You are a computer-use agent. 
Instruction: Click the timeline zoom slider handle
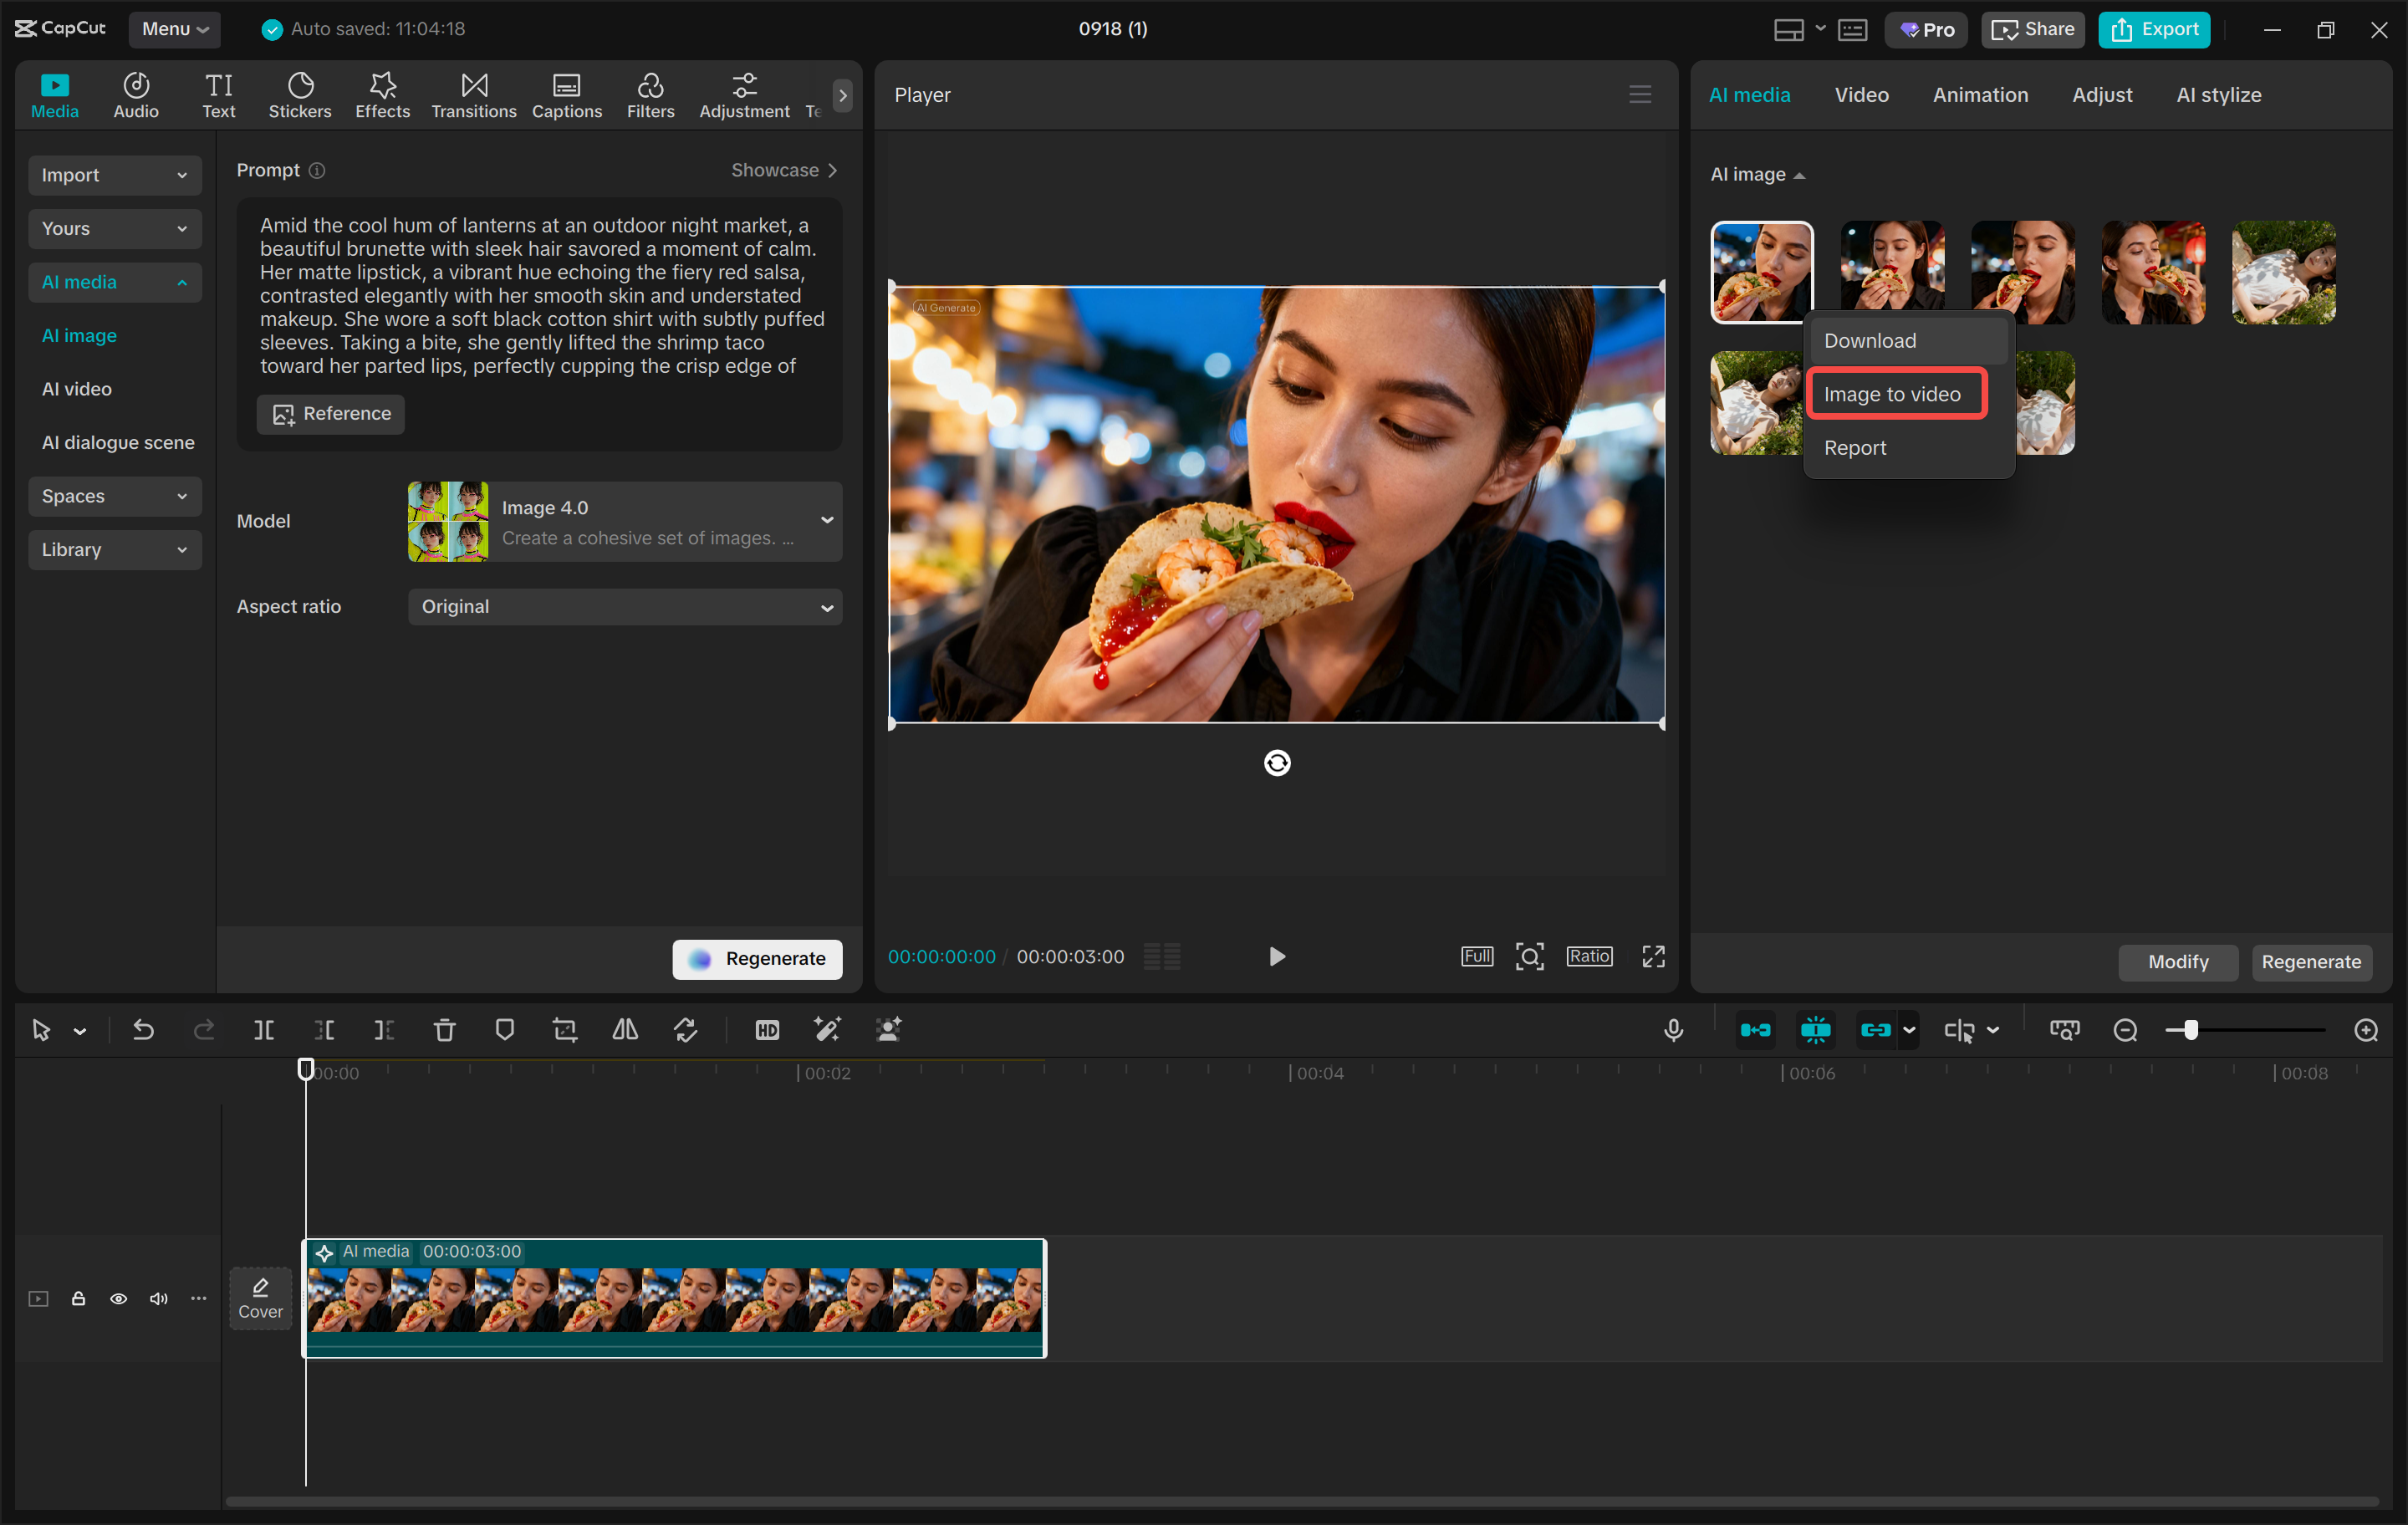click(2190, 1030)
